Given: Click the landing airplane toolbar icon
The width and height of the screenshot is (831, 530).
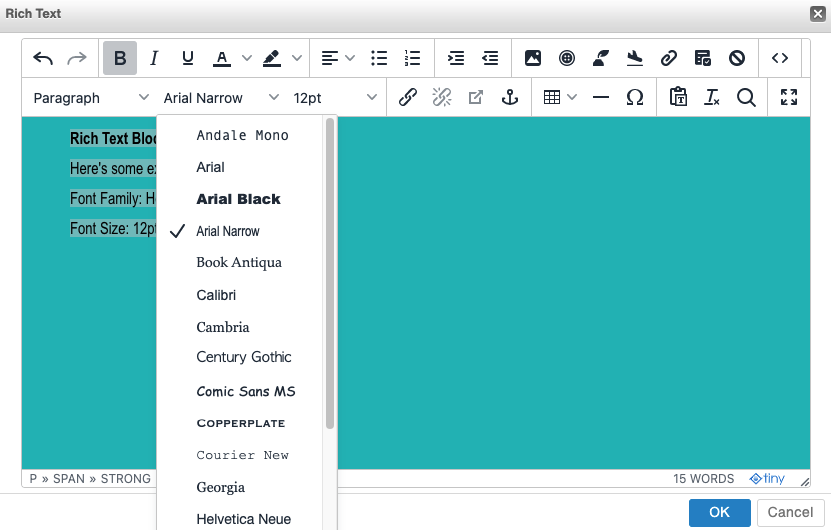Looking at the screenshot, I should 634,58.
